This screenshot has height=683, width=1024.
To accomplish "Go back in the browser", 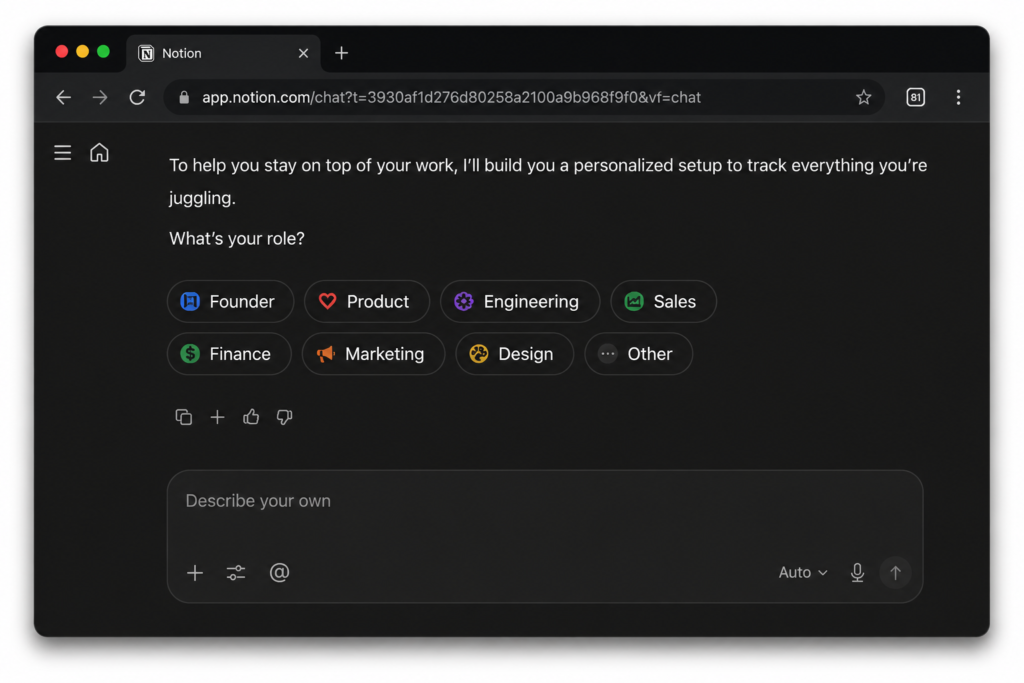I will (x=63, y=97).
